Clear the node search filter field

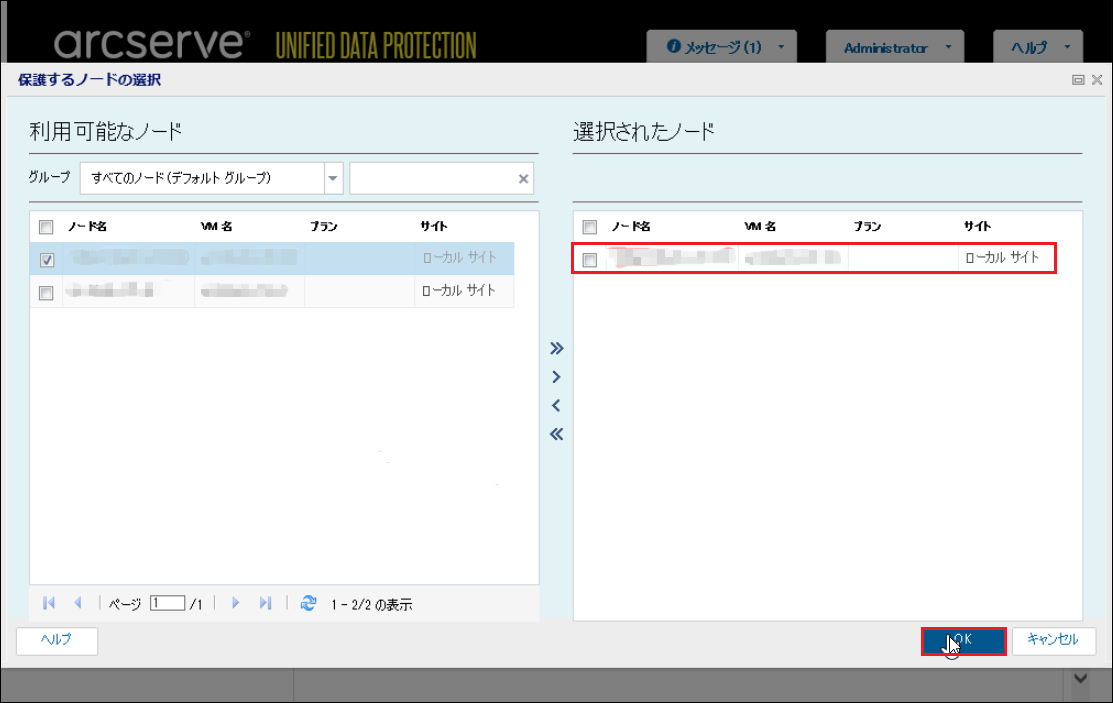pyautogui.click(x=522, y=179)
